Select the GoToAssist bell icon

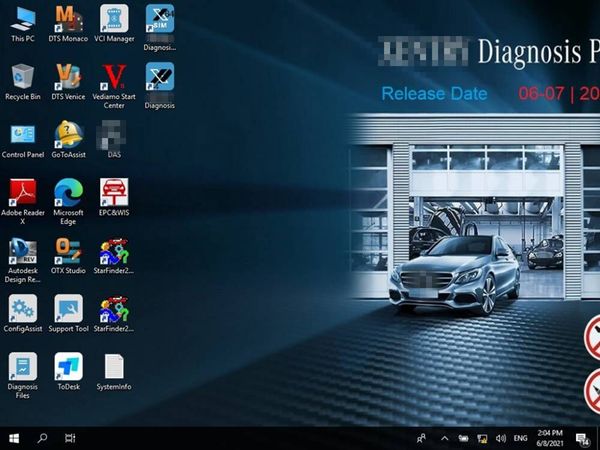pos(68,140)
